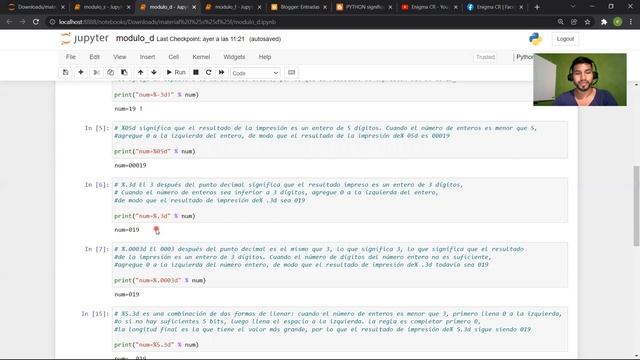Click the Logout button

[x=565, y=39]
